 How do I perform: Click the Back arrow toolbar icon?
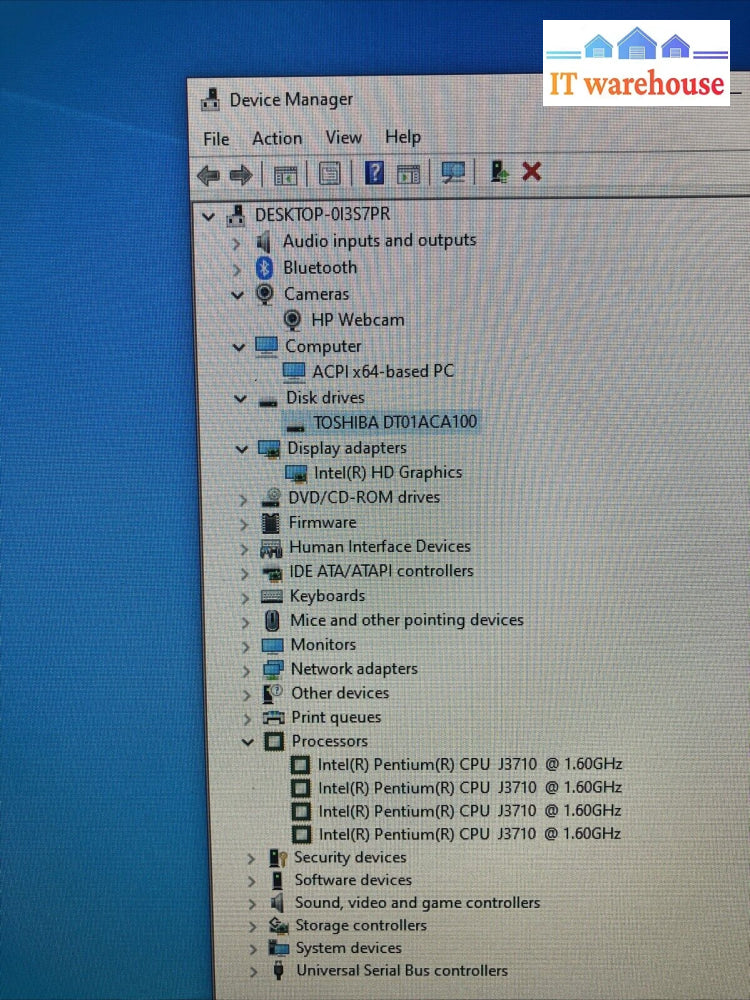click(209, 175)
